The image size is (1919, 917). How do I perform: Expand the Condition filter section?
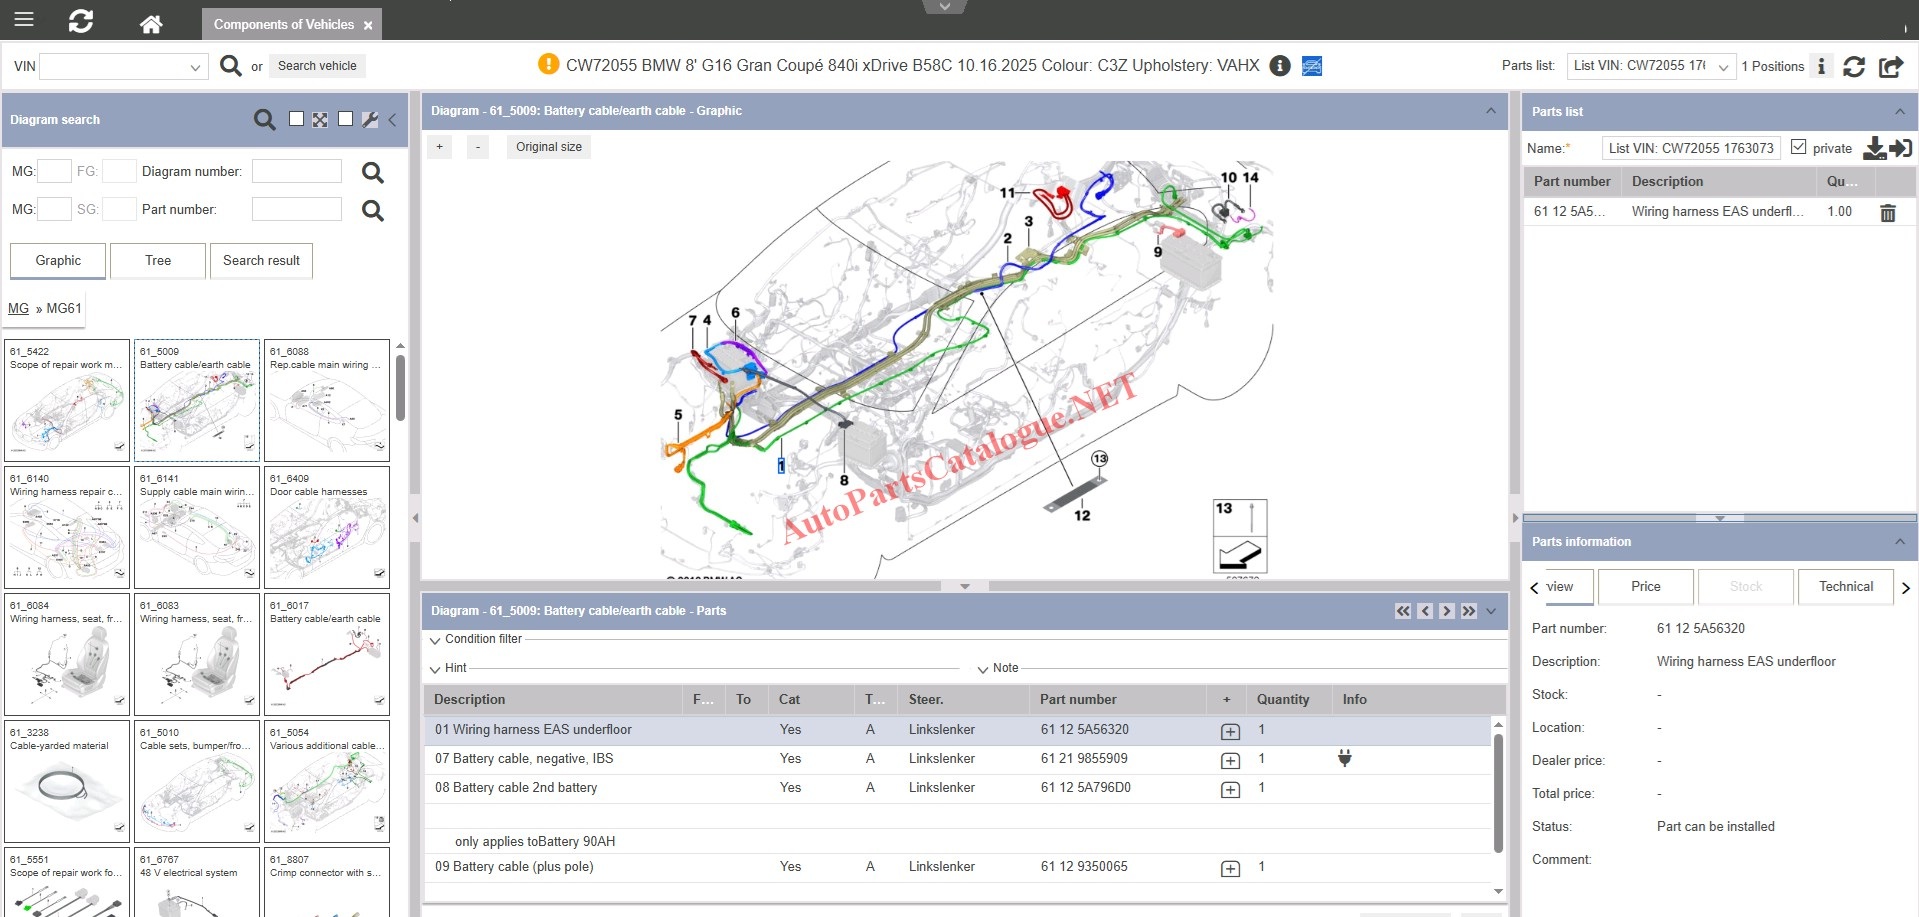point(436,640)
